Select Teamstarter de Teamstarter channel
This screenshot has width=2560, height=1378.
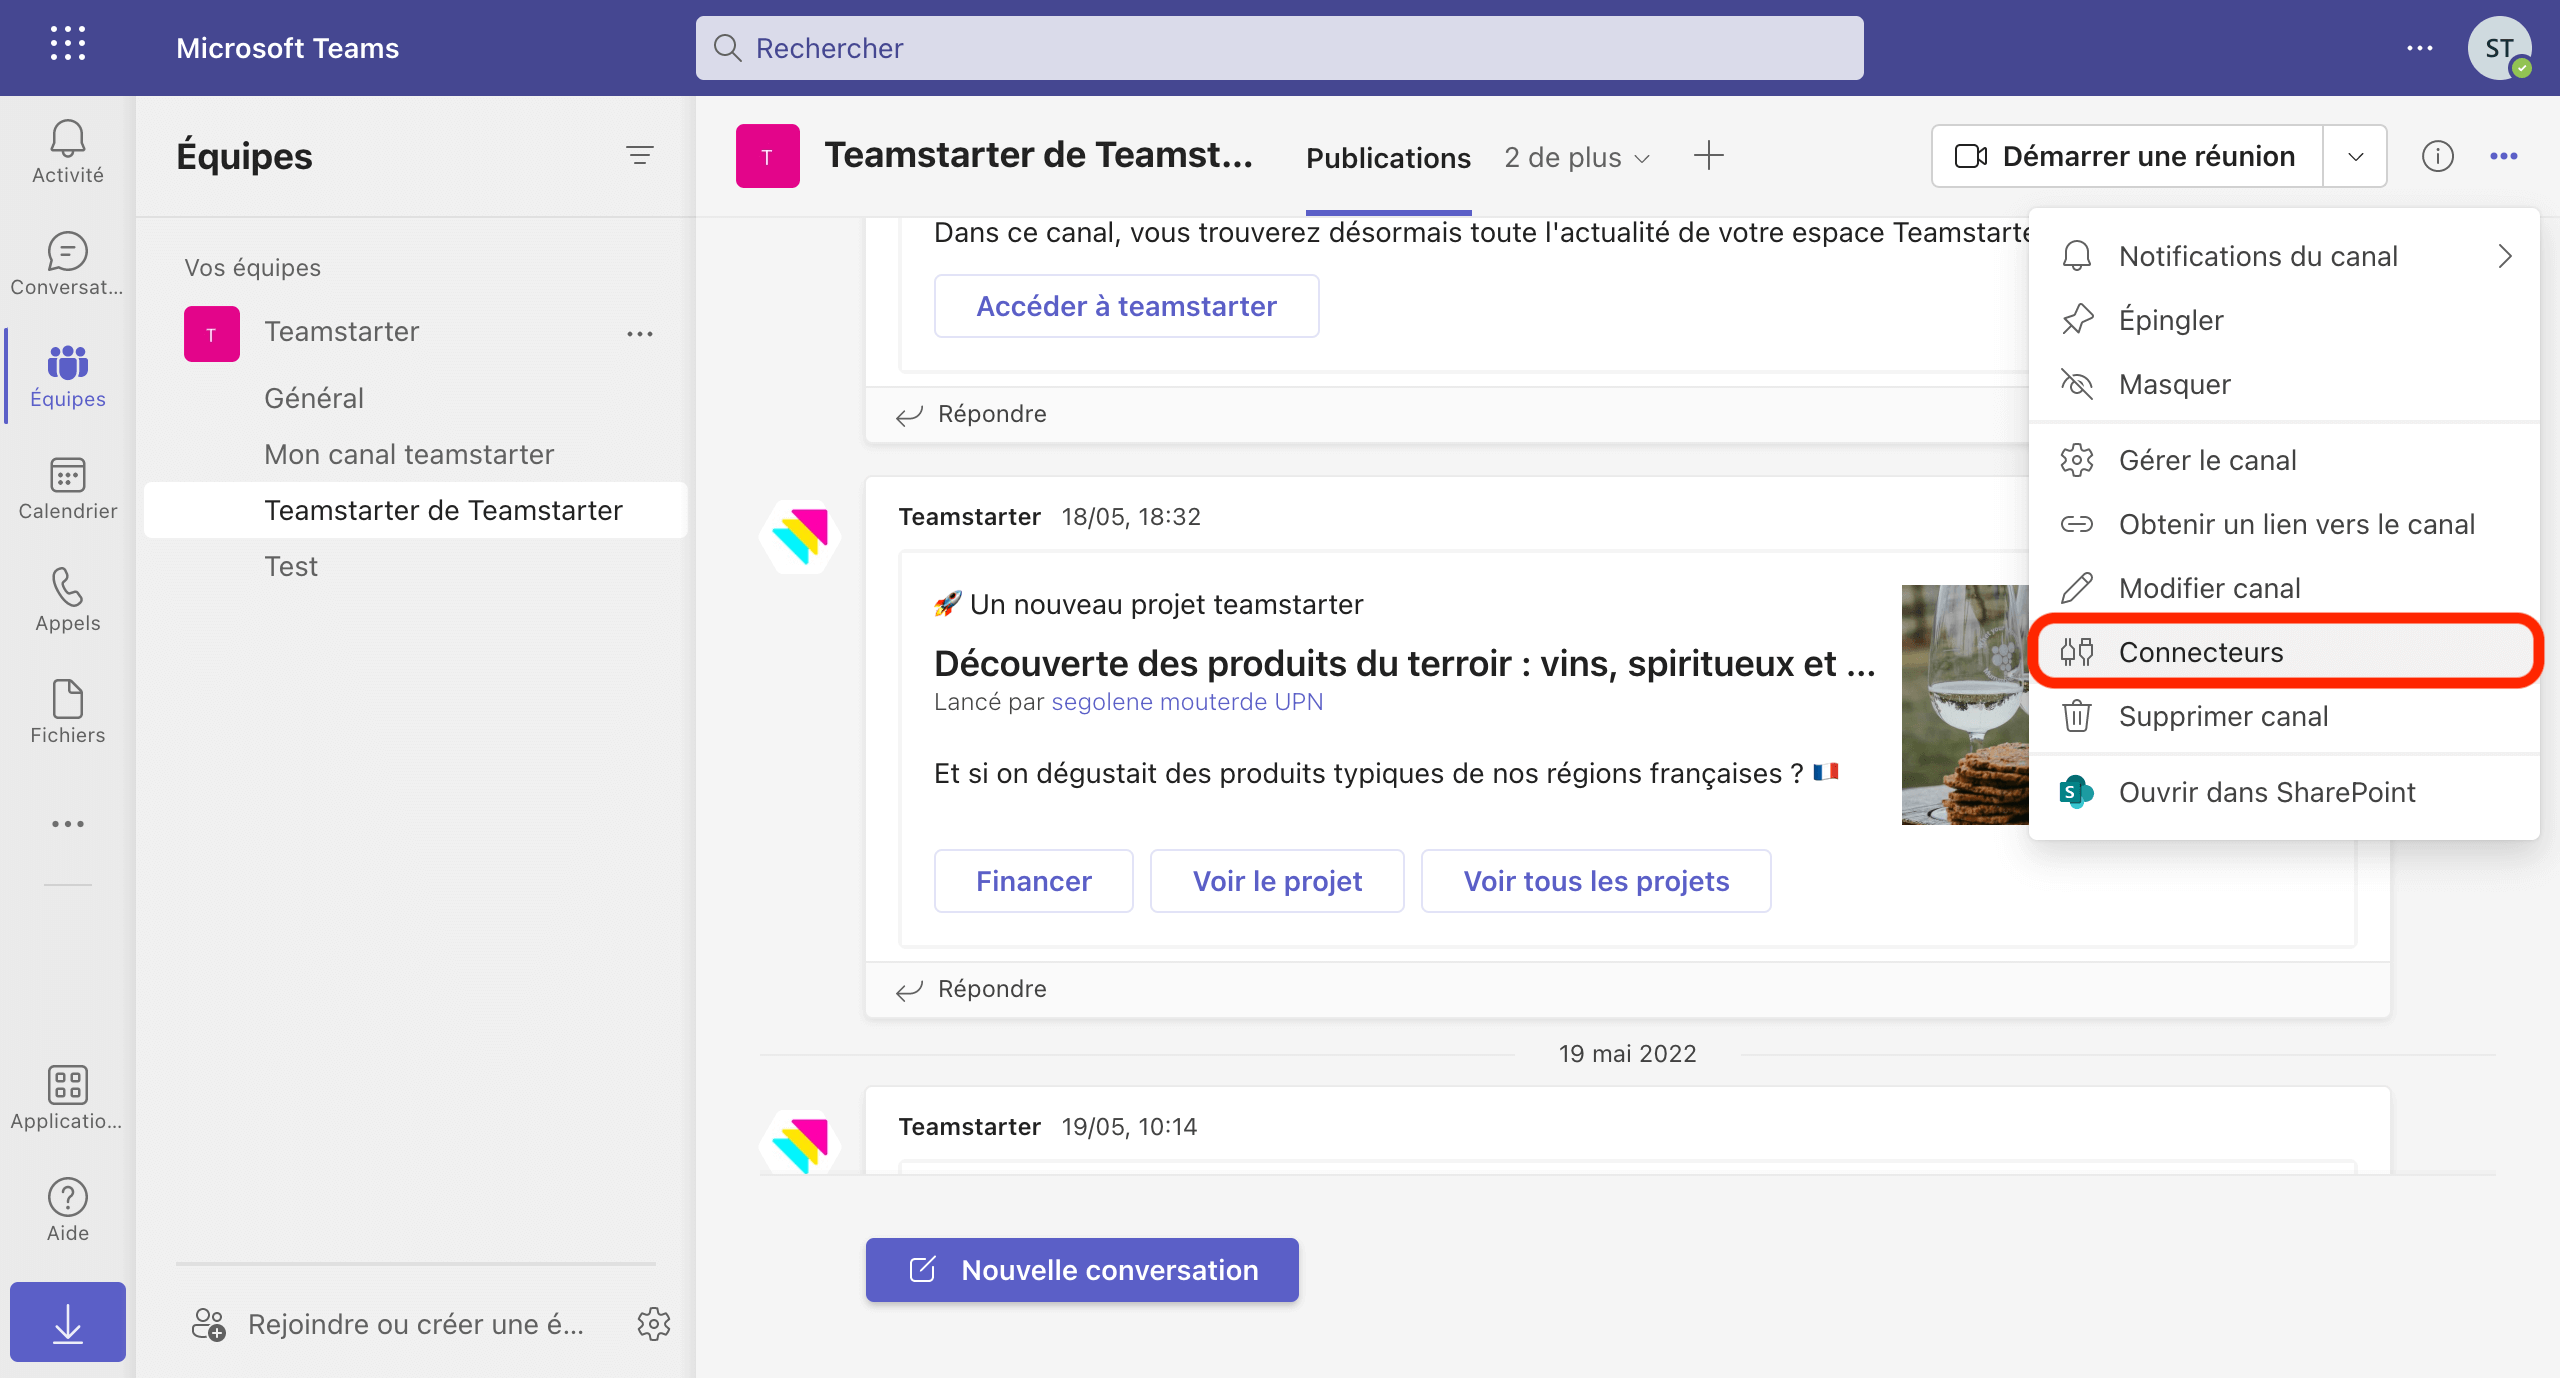416,510
